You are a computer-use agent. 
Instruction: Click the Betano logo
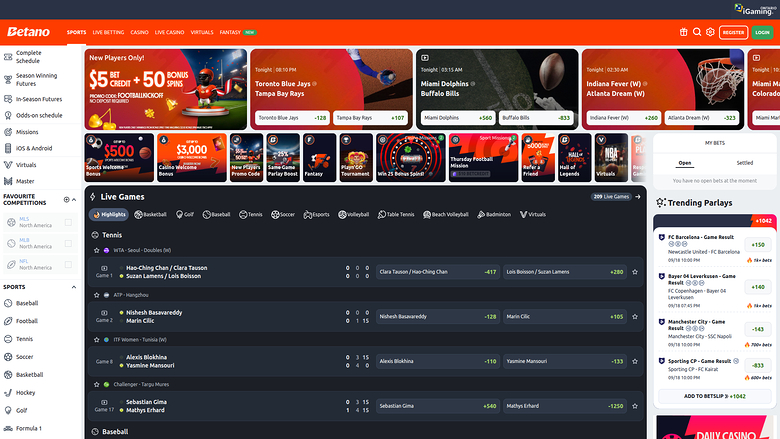28,32
